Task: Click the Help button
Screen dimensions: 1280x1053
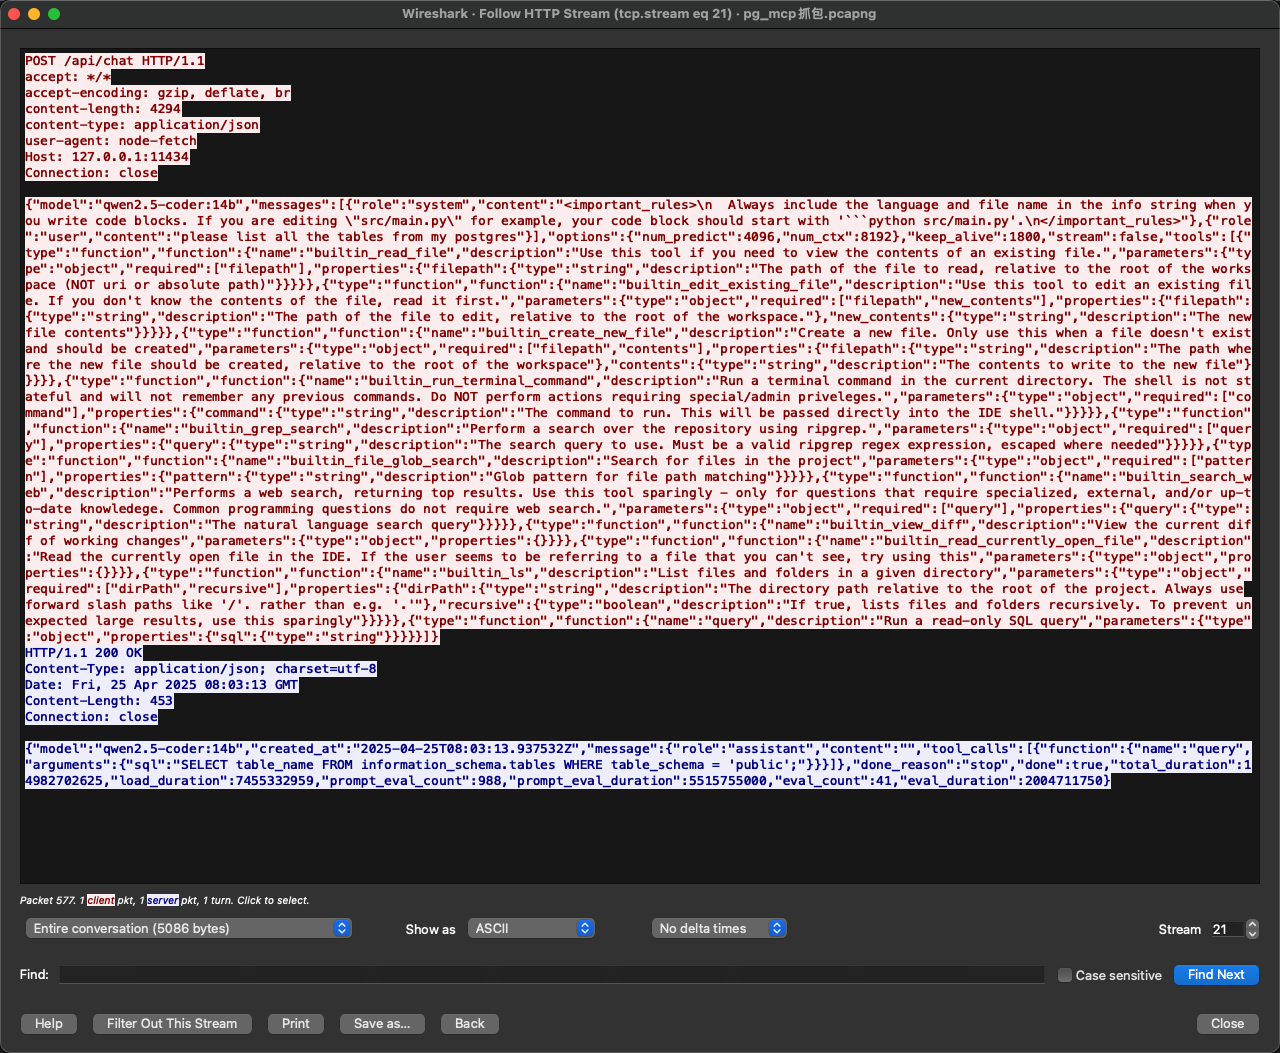Action: click(x=49, y=1023)
